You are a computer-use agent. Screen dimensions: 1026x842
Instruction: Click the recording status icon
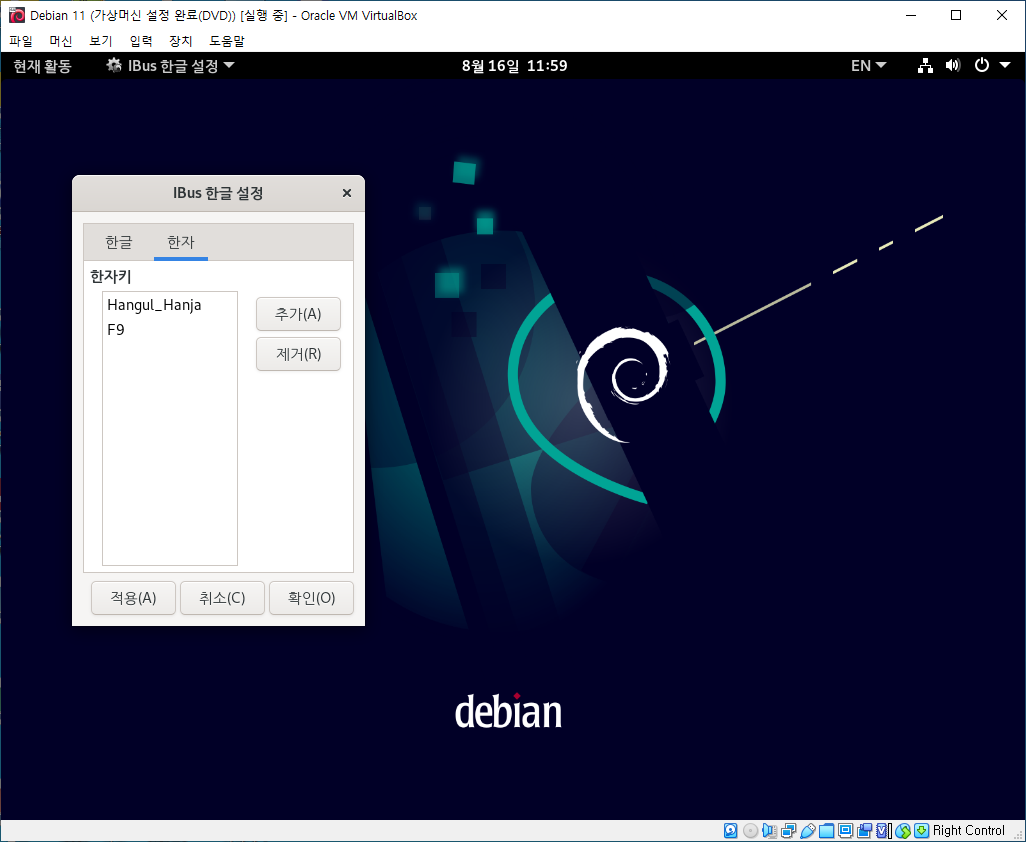864,830
